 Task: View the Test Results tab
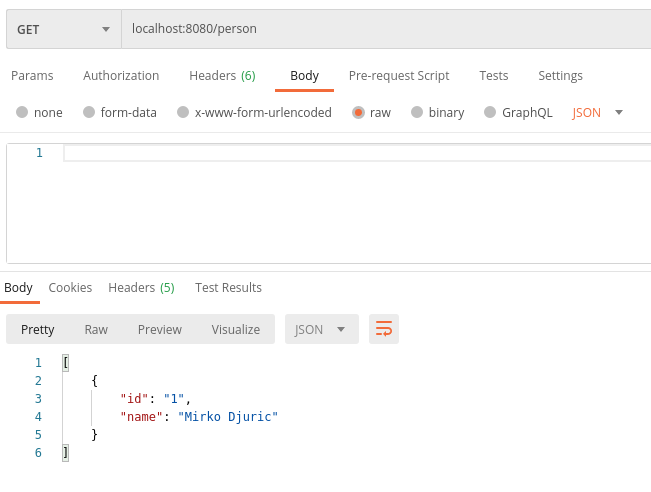click(x=228, y=287)
